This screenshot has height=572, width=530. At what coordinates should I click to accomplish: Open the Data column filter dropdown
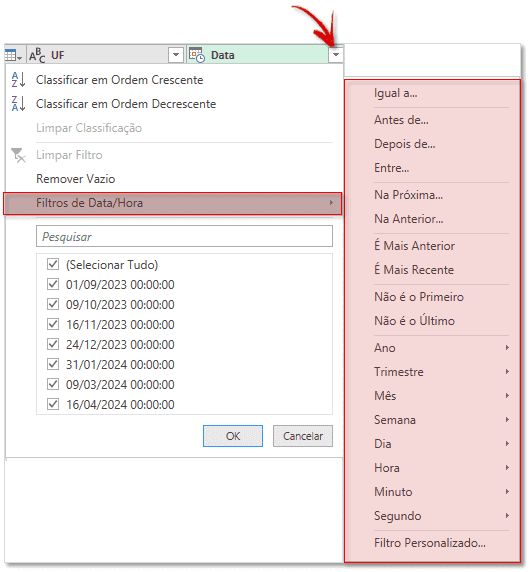(x=336, y=55)
